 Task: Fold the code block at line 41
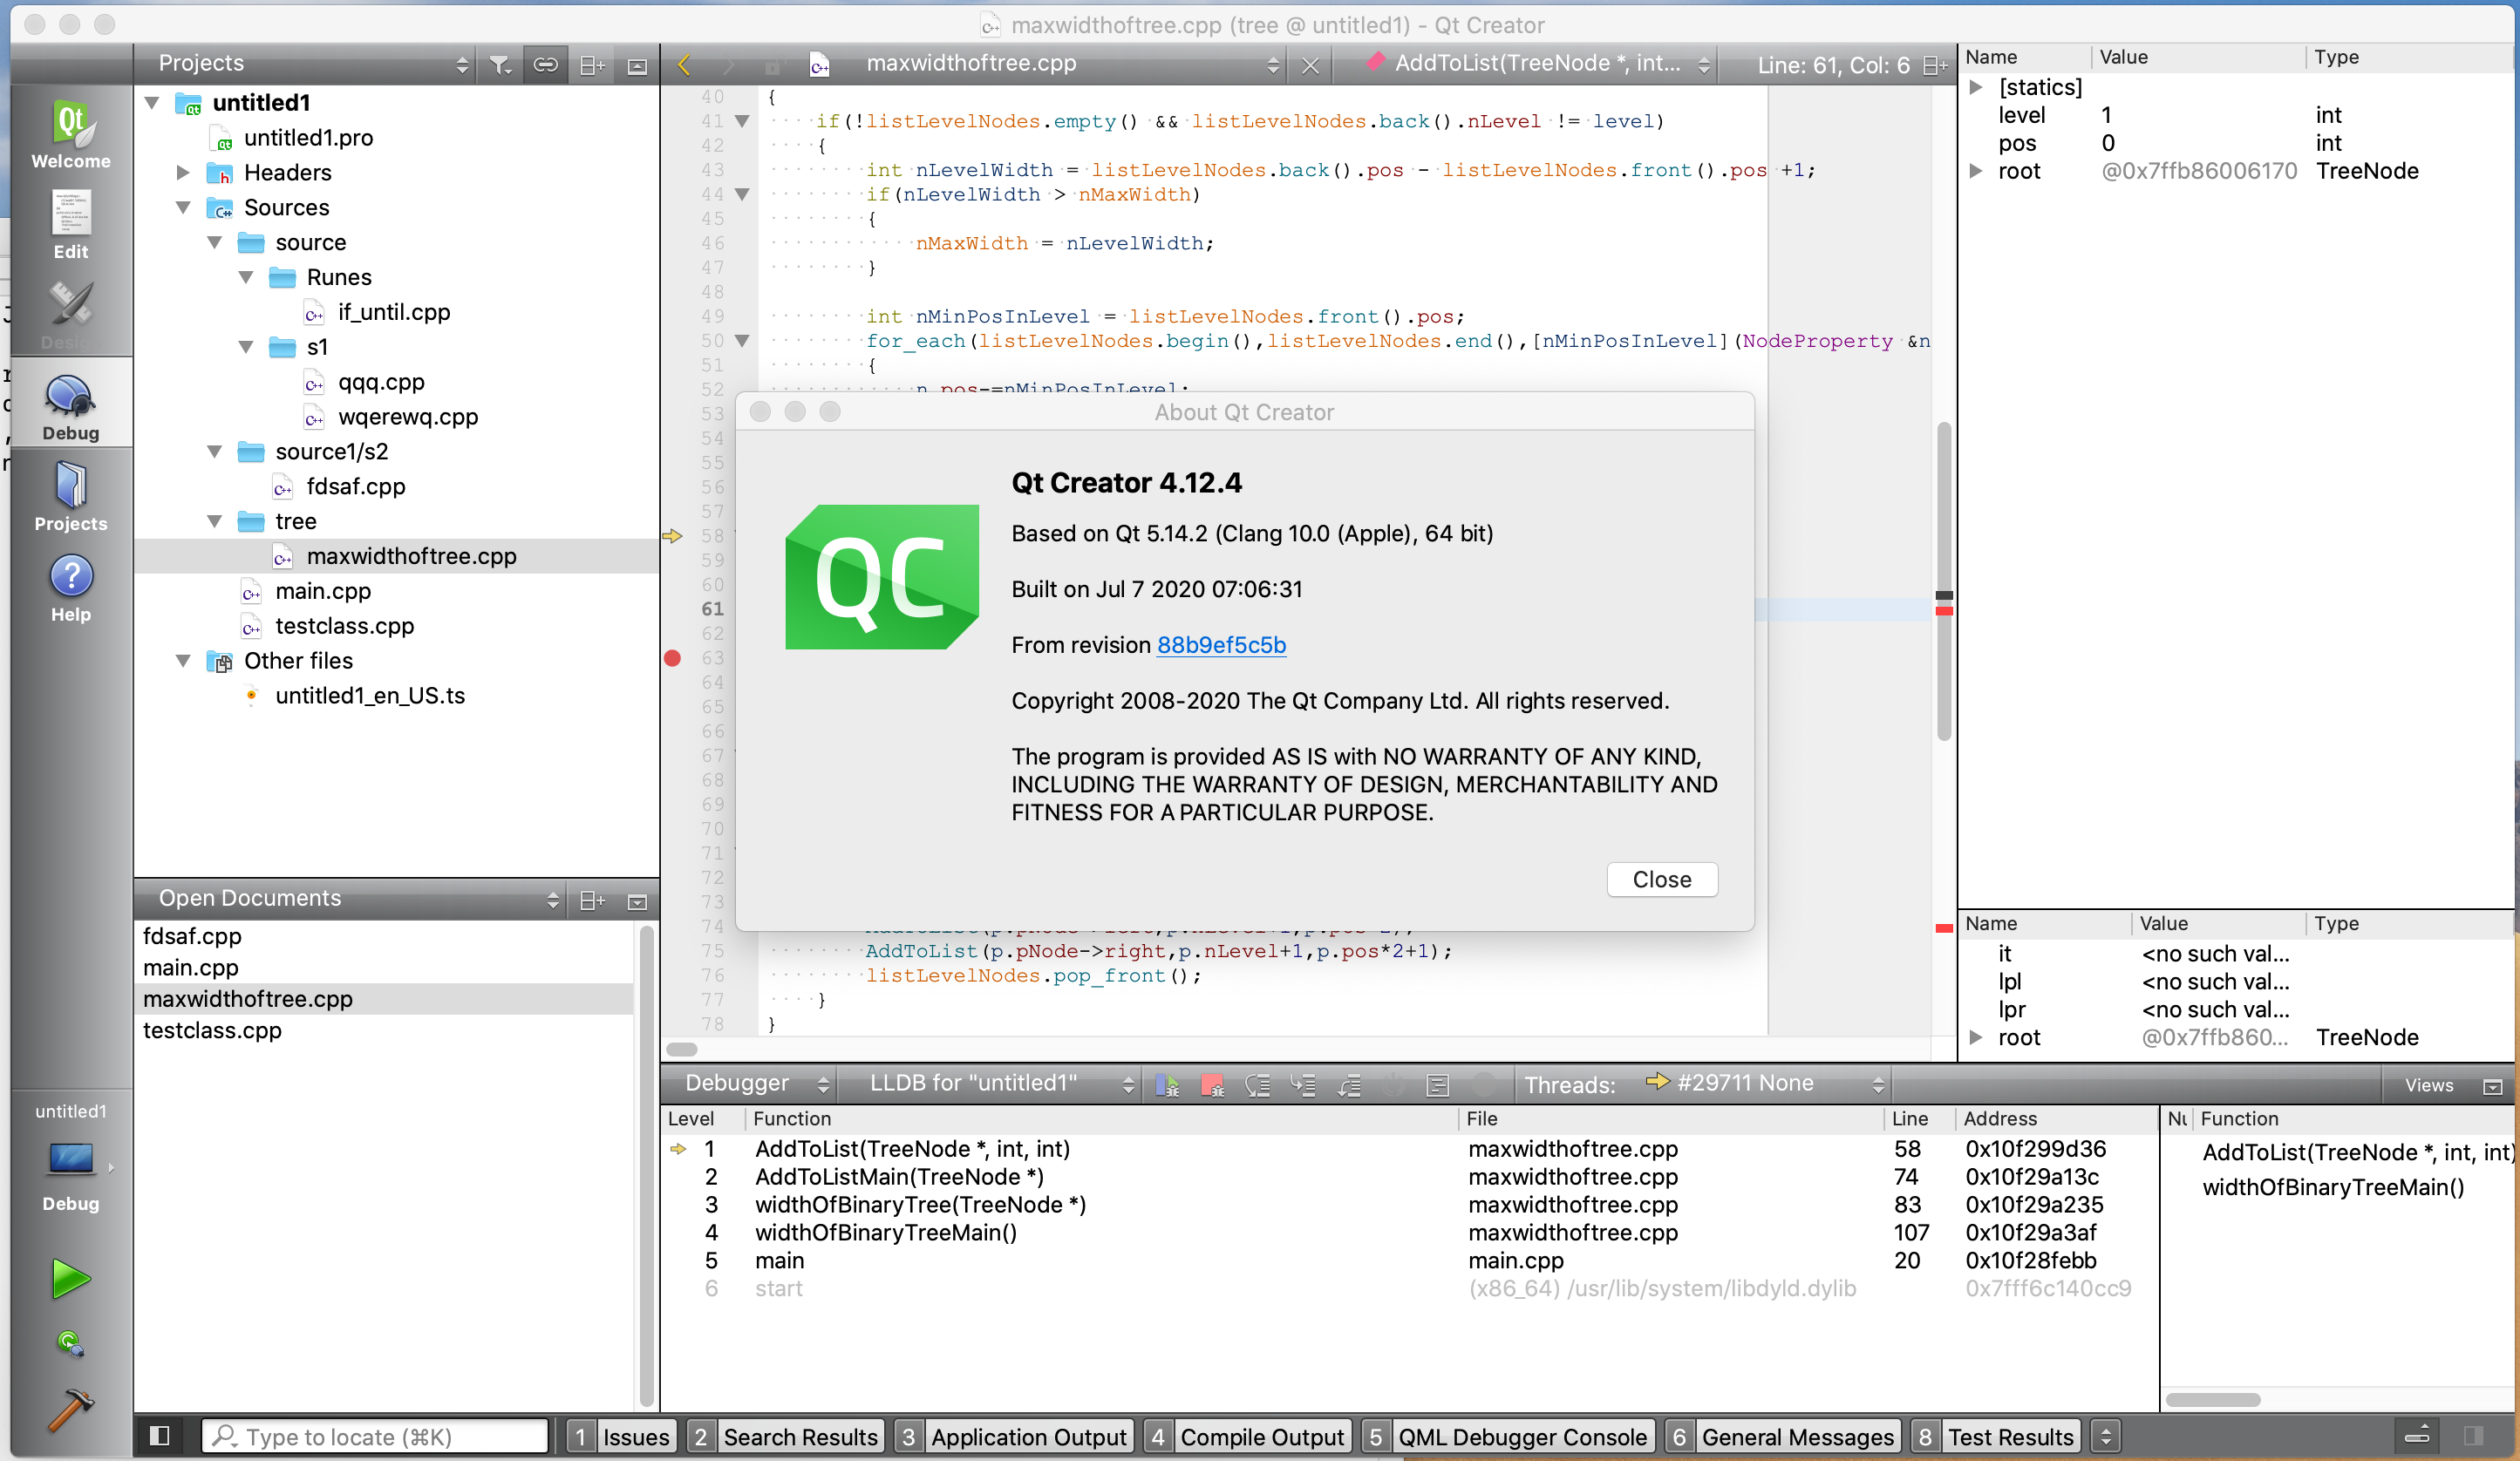742,121
